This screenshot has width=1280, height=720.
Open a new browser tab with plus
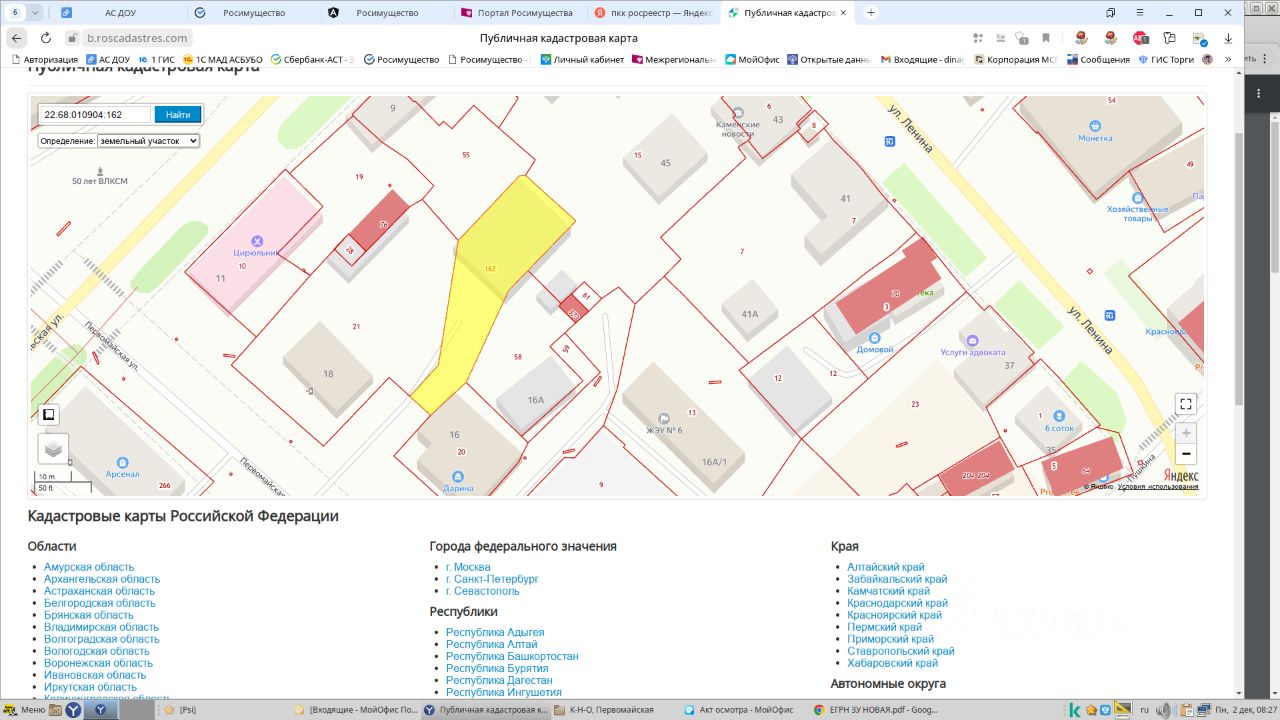(871, 13)
